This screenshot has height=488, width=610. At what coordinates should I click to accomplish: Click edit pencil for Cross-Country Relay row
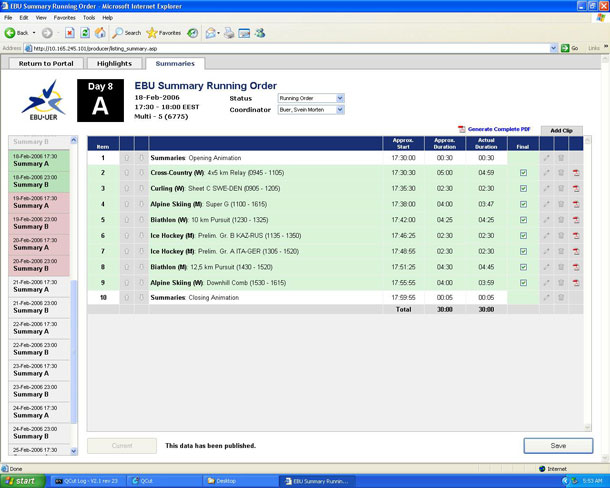(x=547, y=173)
